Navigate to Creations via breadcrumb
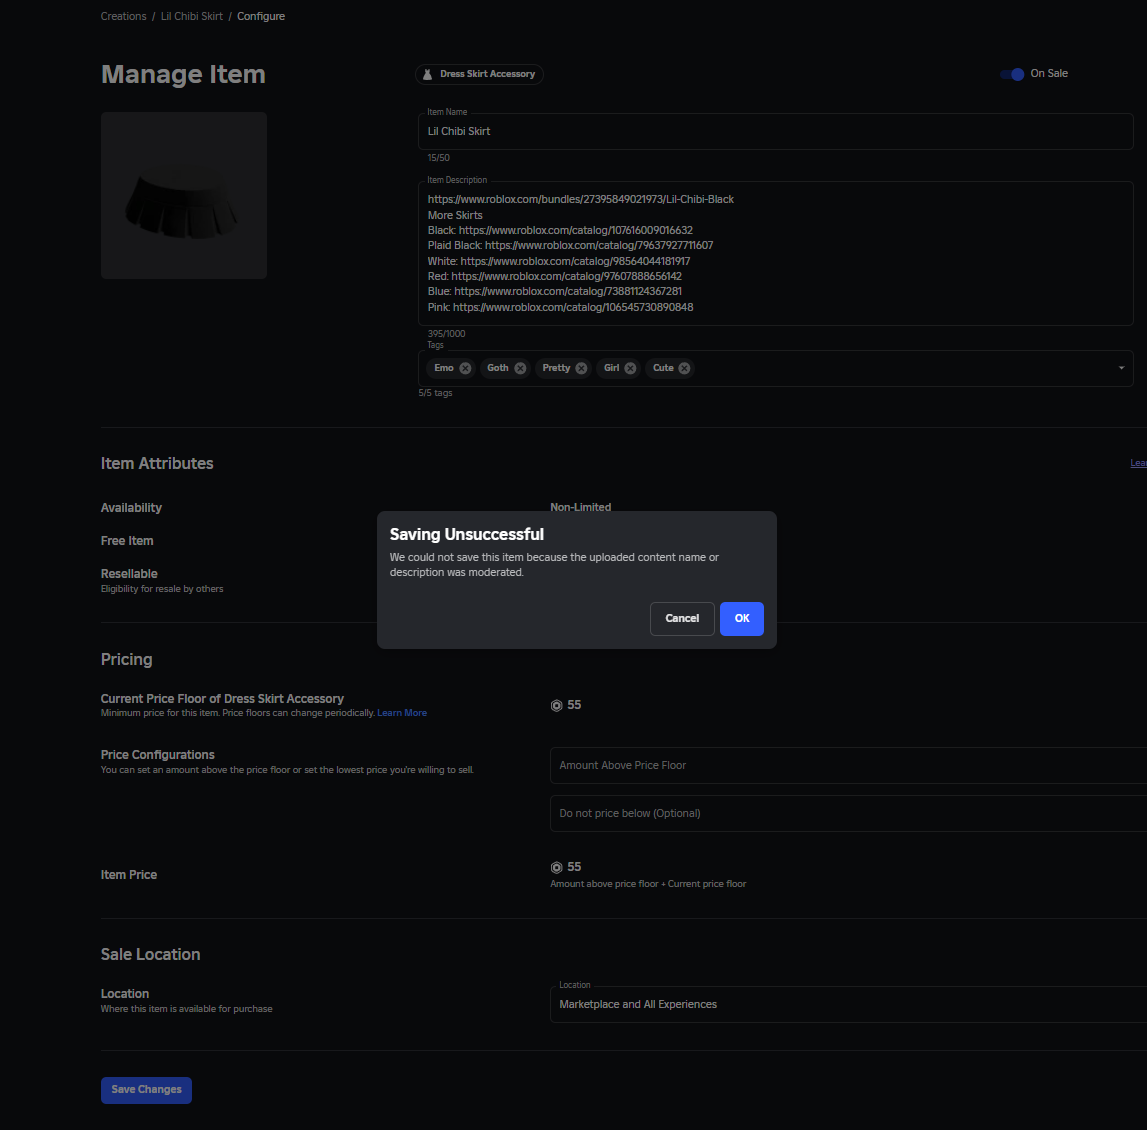1147x1130 pixels. [123, 16]
